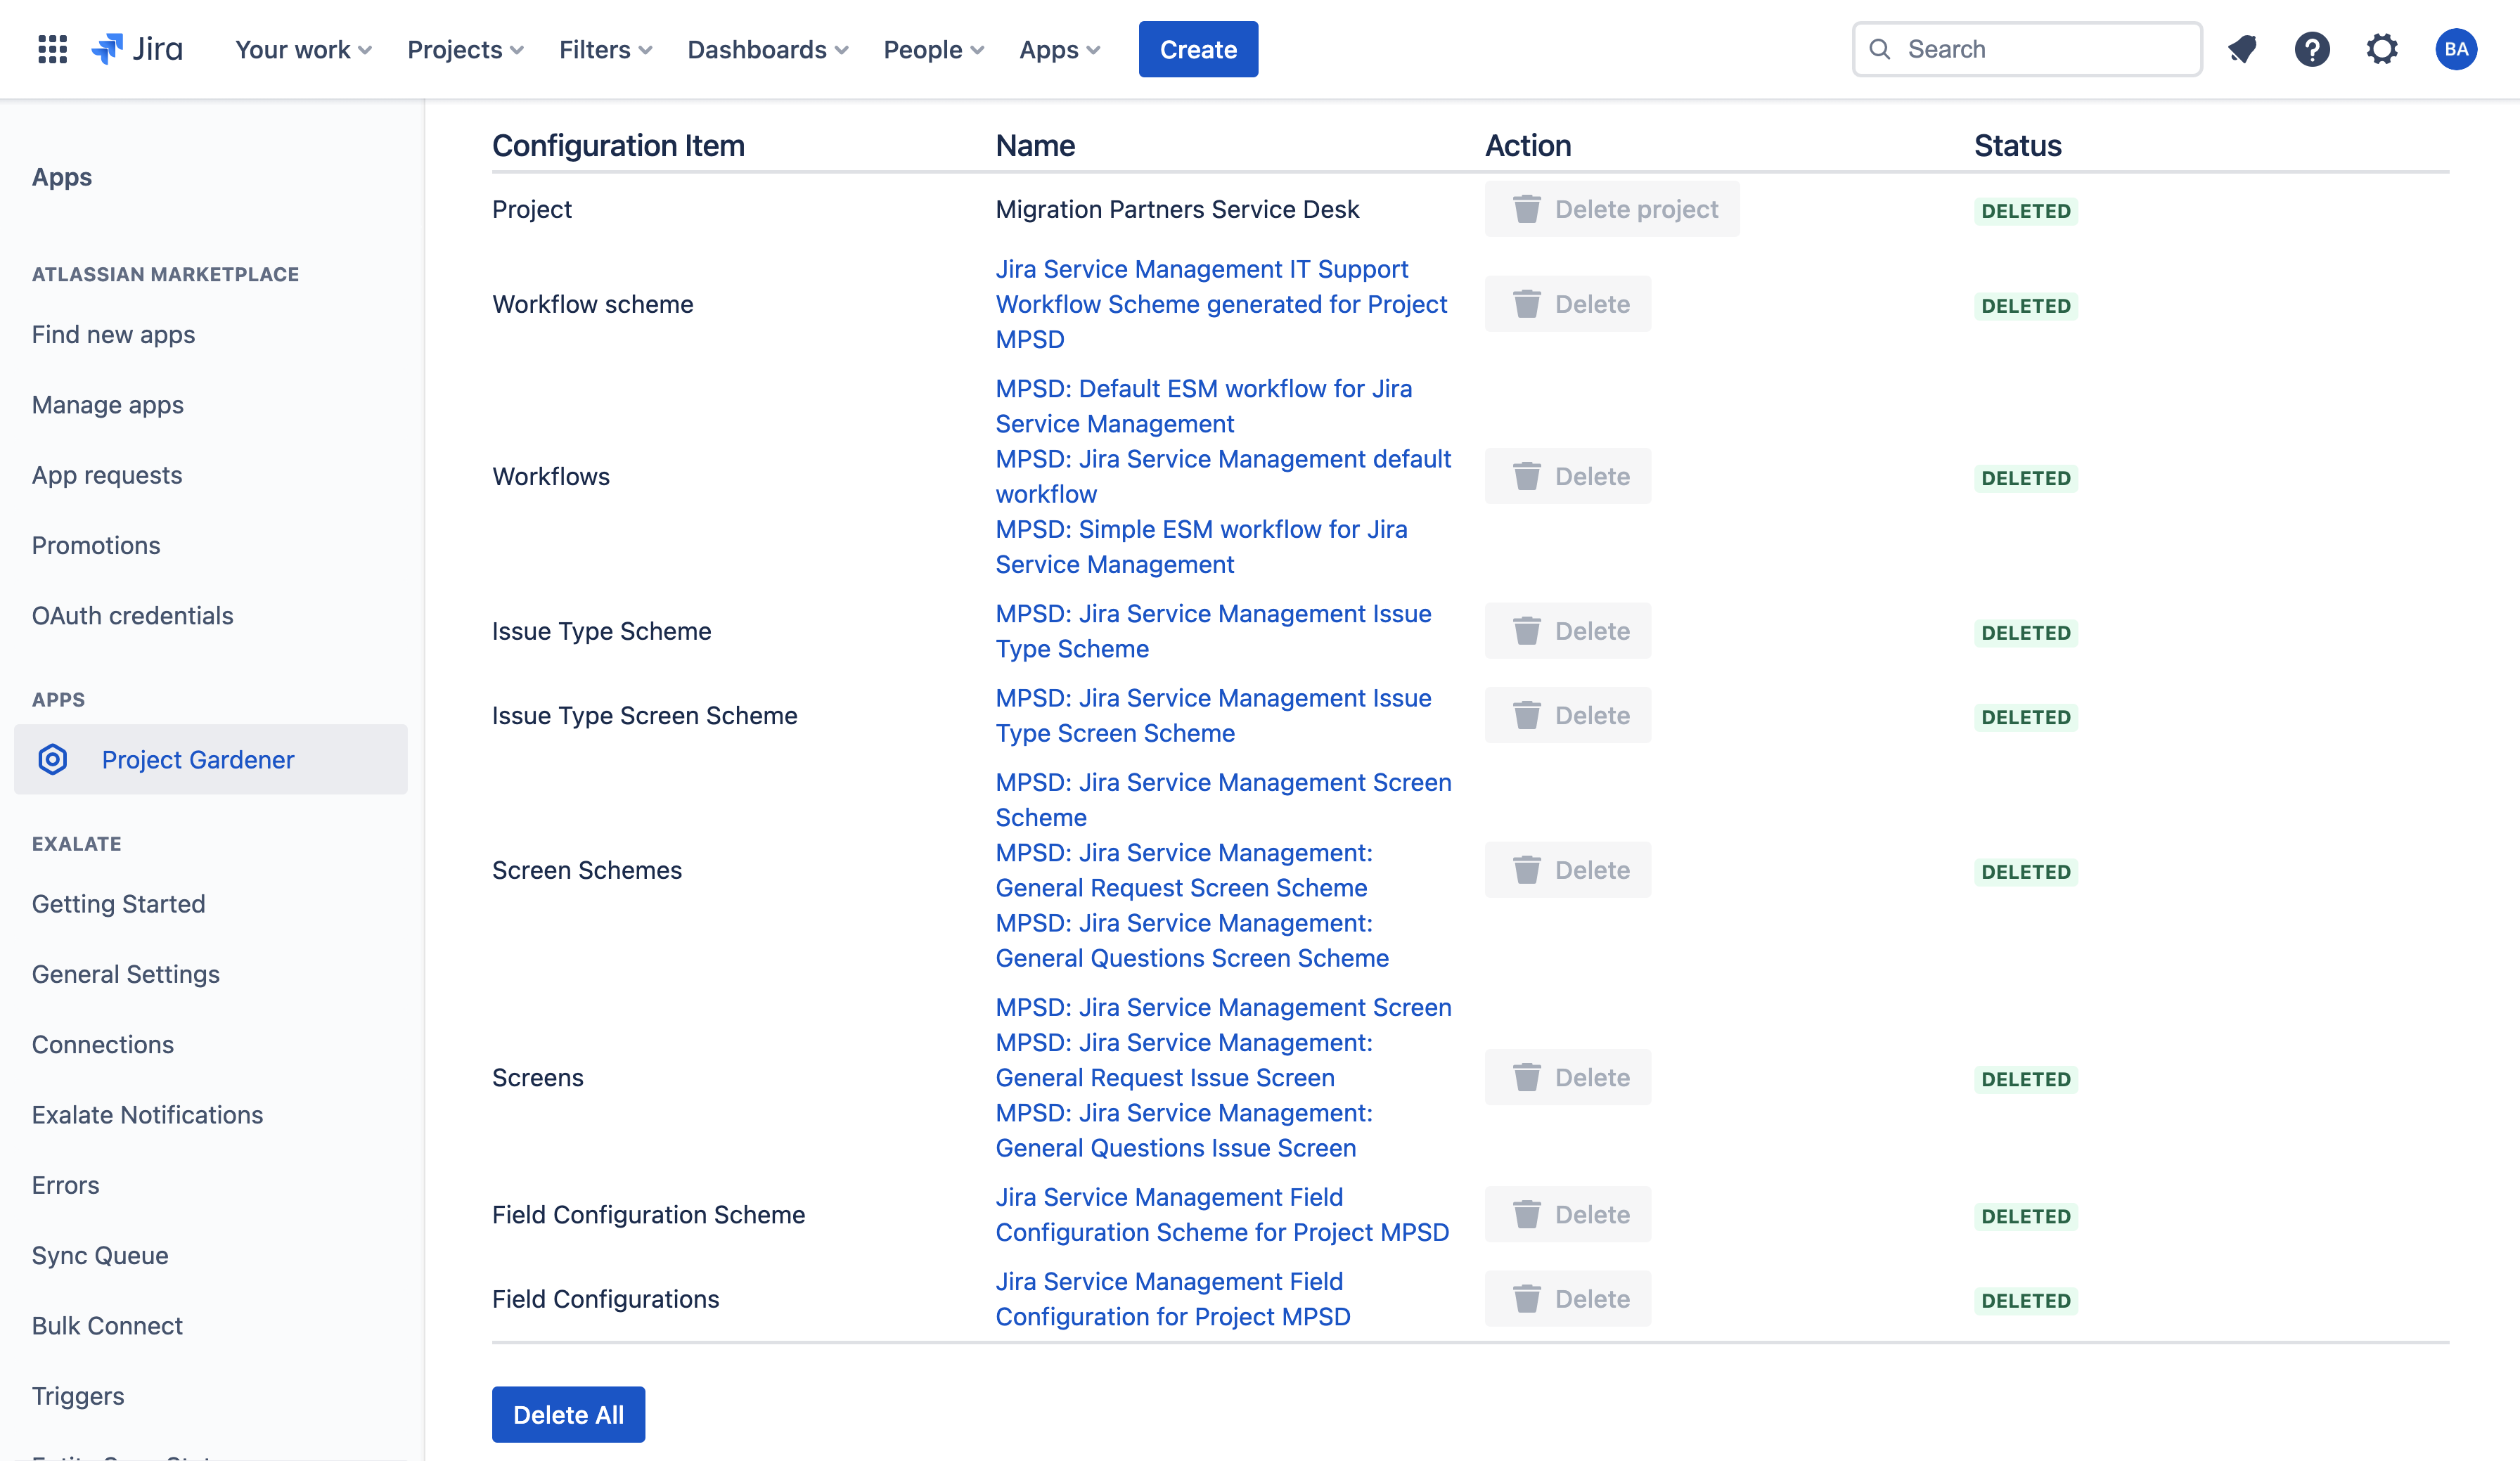Expand the Your work dropdown
2520x1461 pixels.
point(303,49)
